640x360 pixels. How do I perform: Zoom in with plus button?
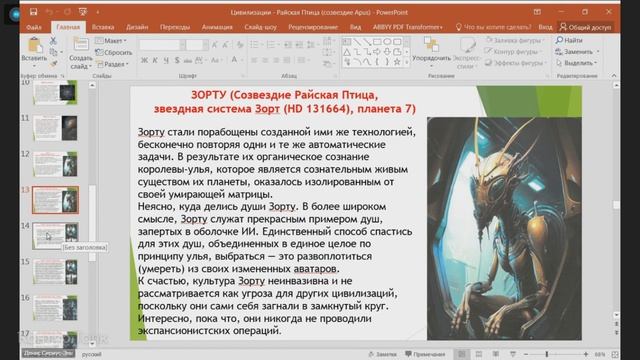coord(586,354)
